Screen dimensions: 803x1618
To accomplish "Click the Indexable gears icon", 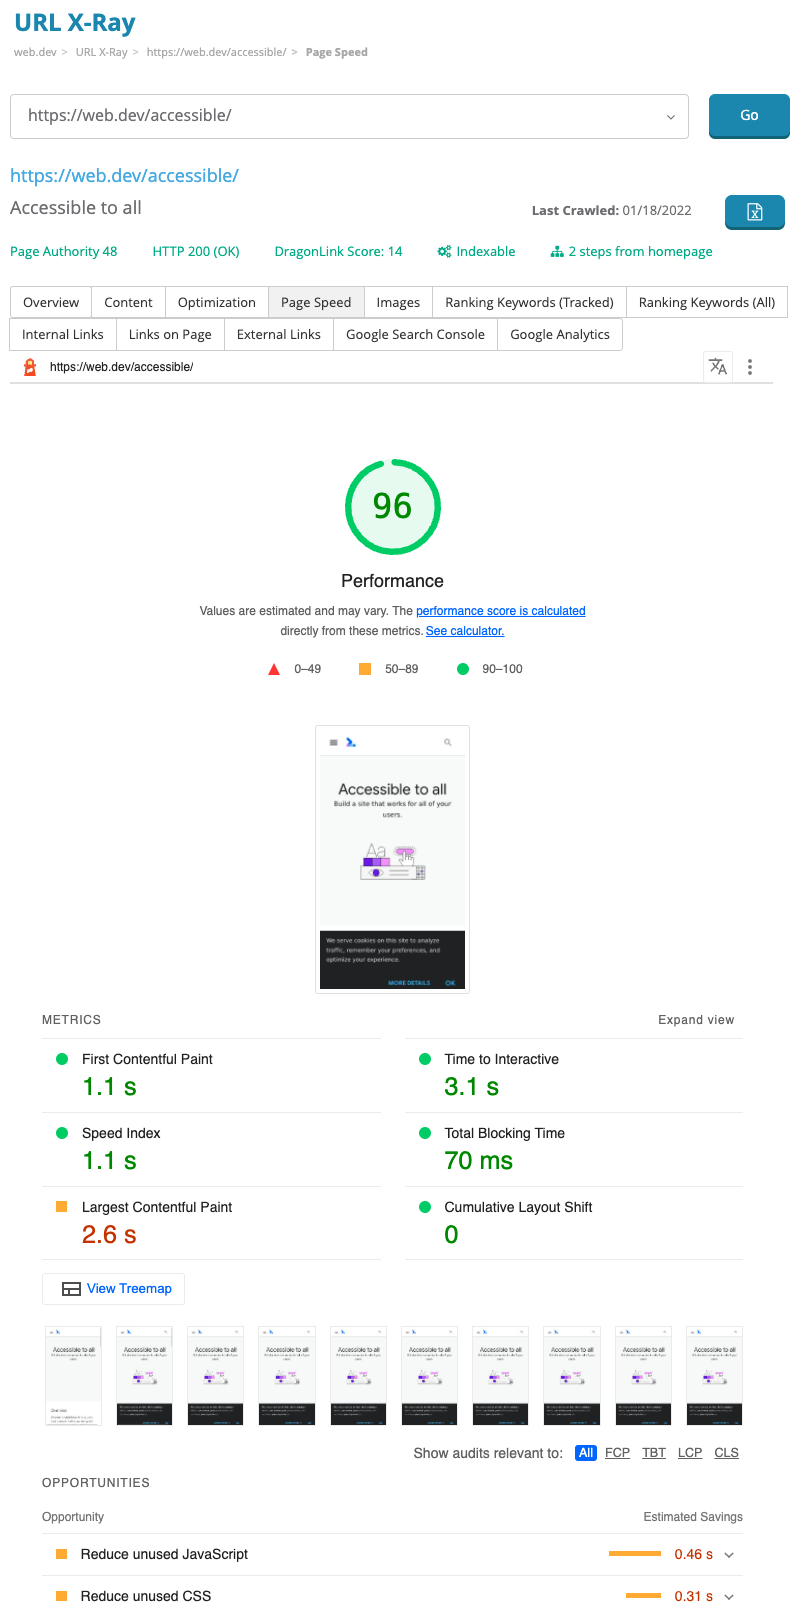I will (x=444, y=252).
